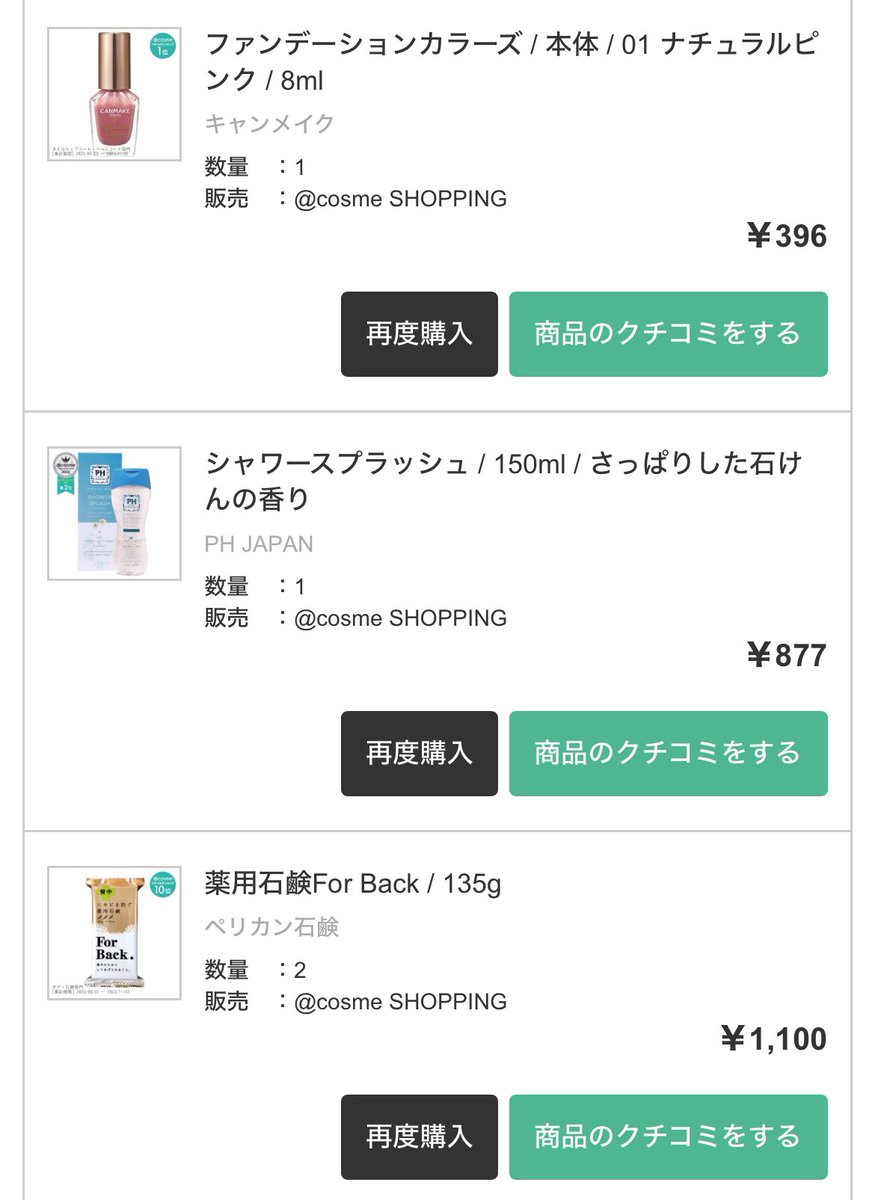The width and height of the screenshot is (875, 1200).
Task: Open the PH JAPAN Shower Splash thumbnail
Action: point(114,513)
